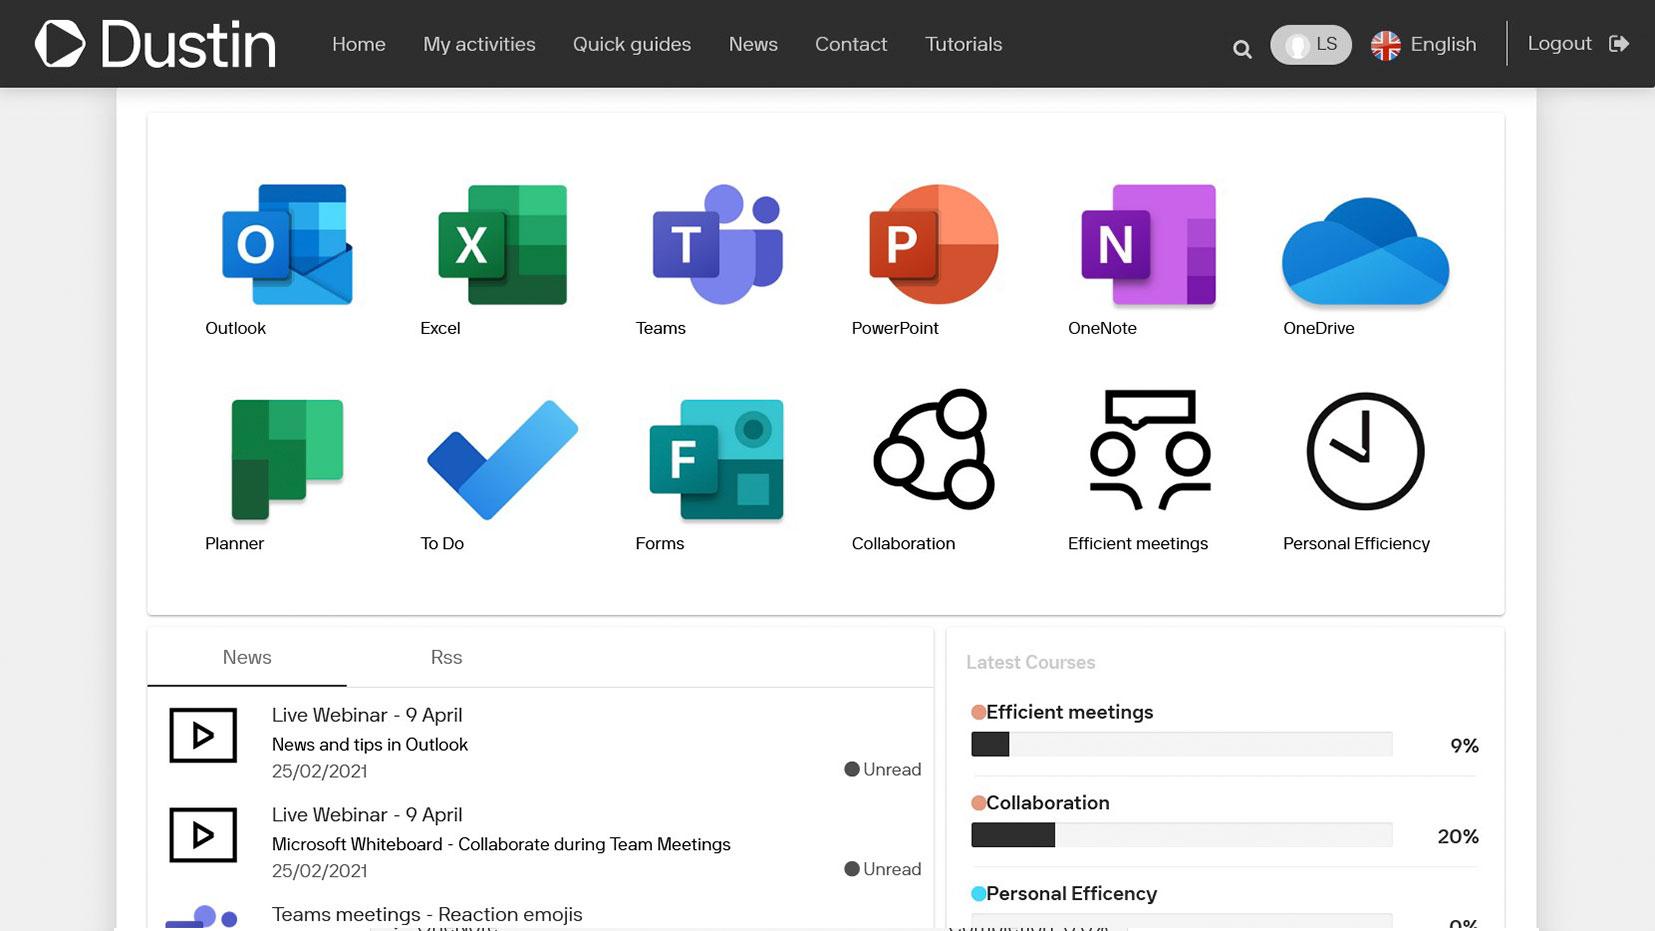Switch to the News tab

coord(247,657)
